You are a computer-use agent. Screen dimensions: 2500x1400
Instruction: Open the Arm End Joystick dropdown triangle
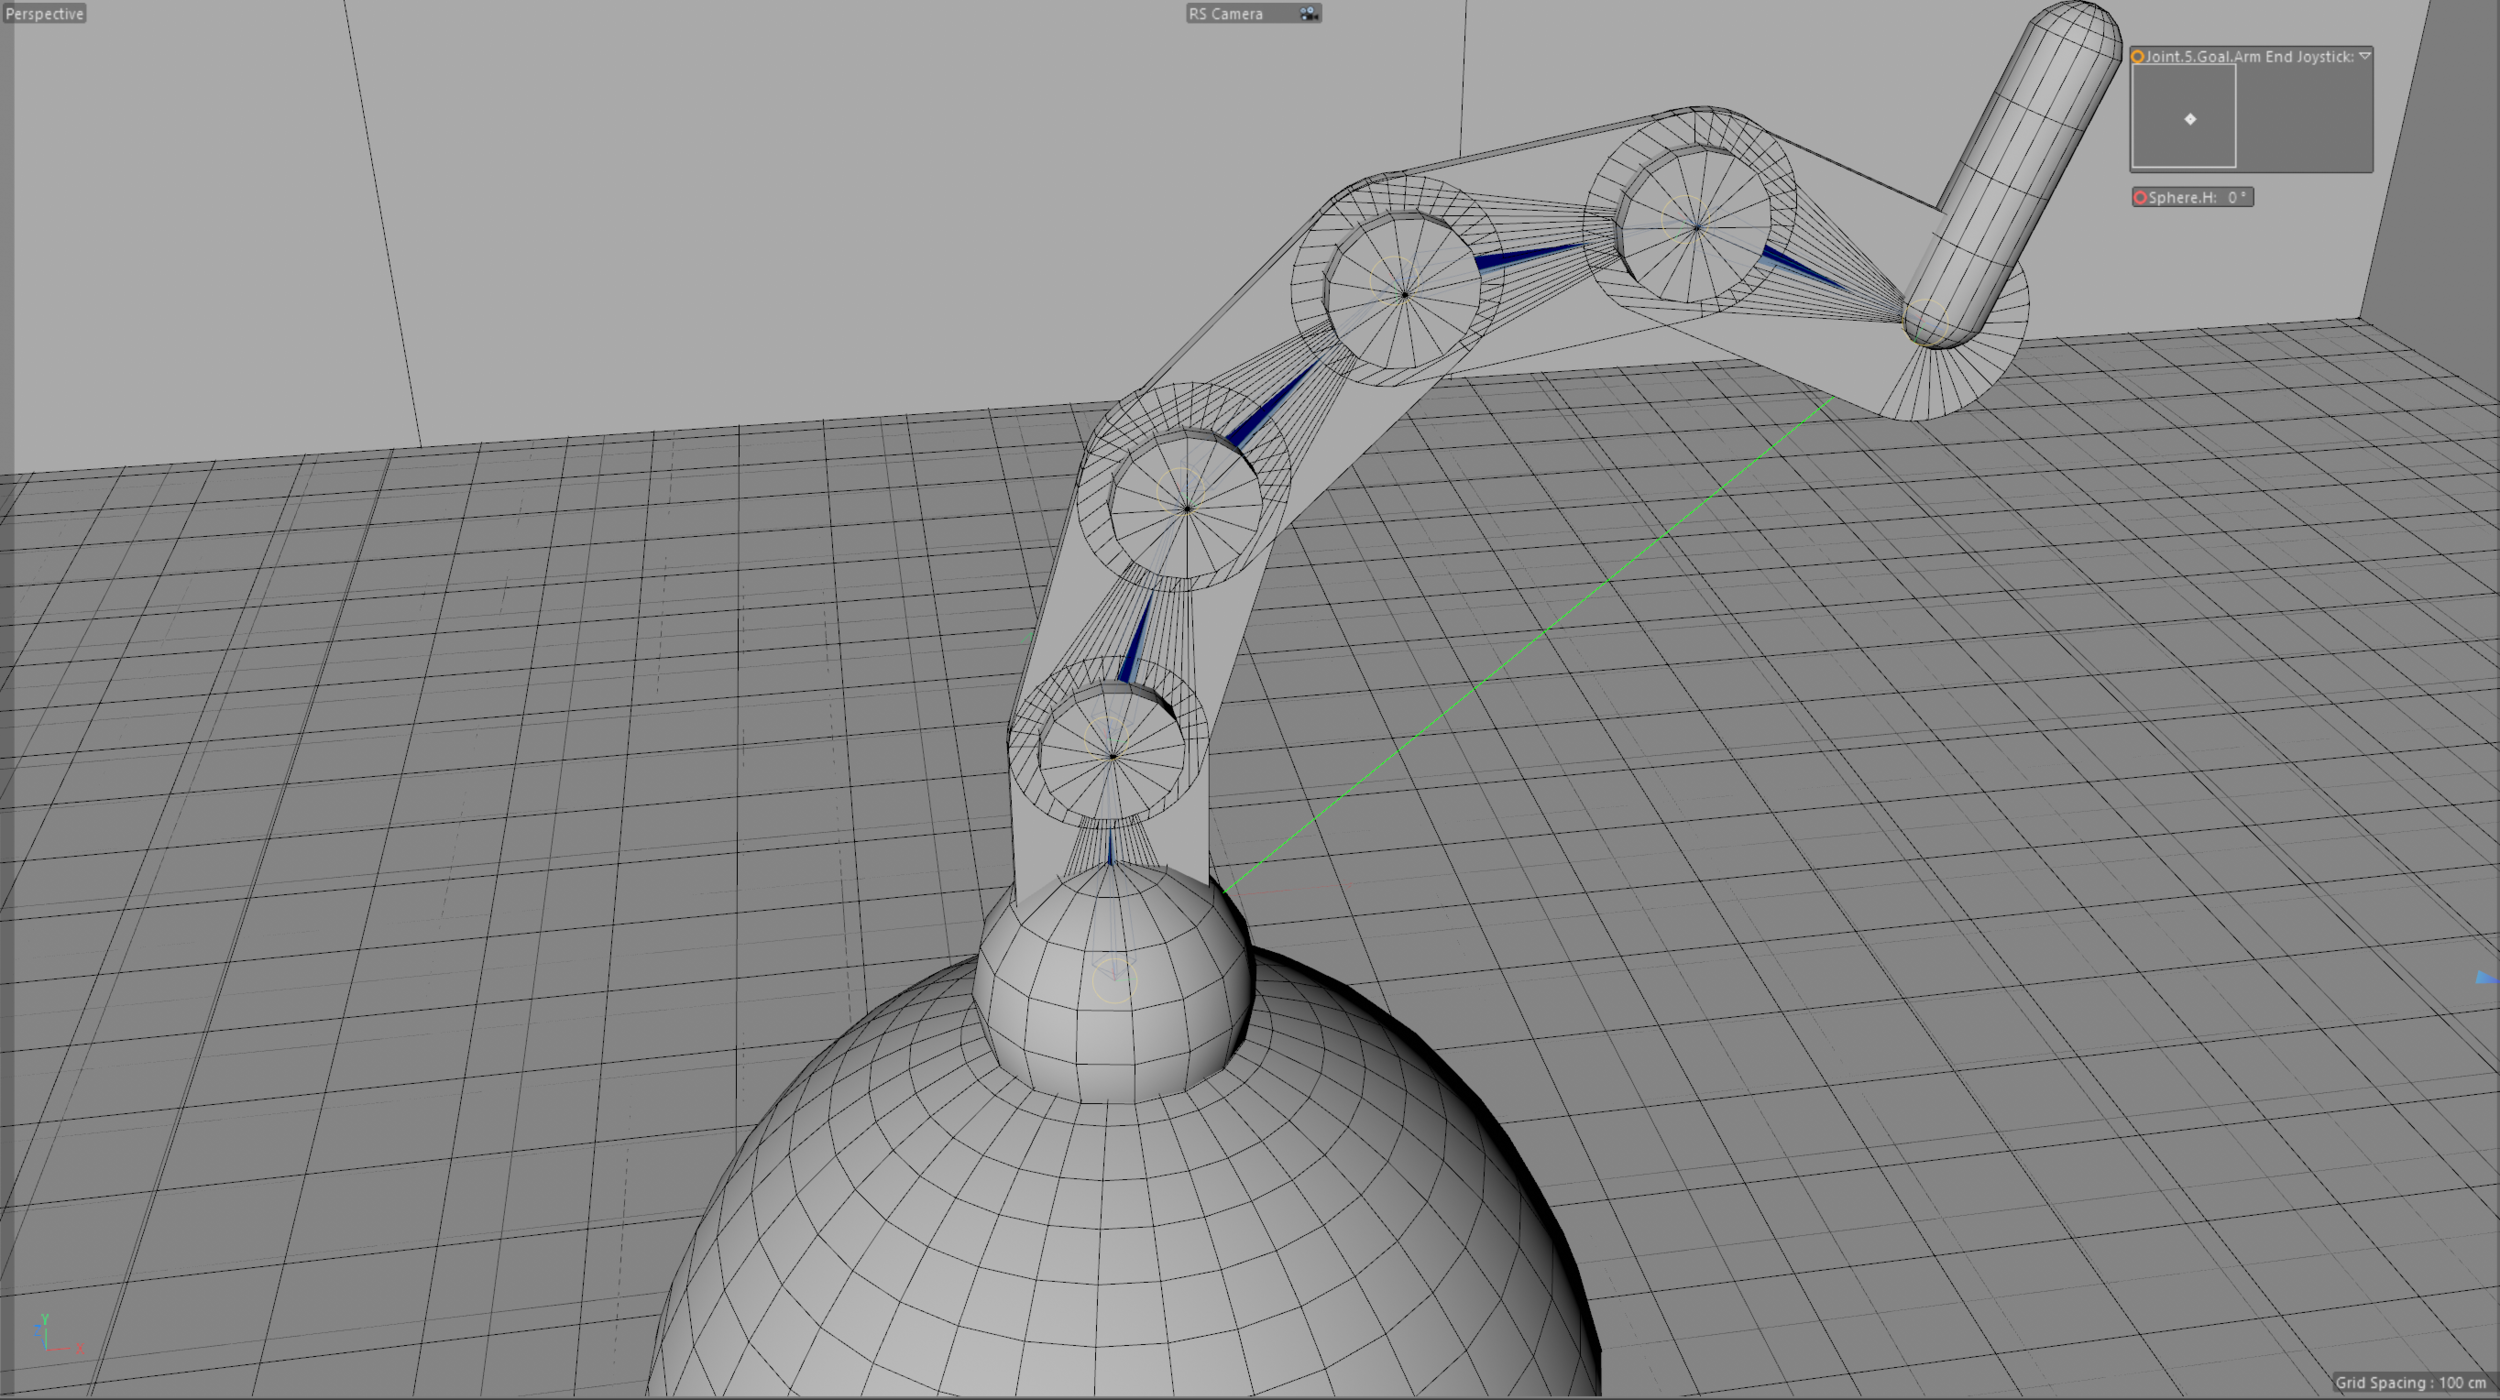[x=2365, y=56]
